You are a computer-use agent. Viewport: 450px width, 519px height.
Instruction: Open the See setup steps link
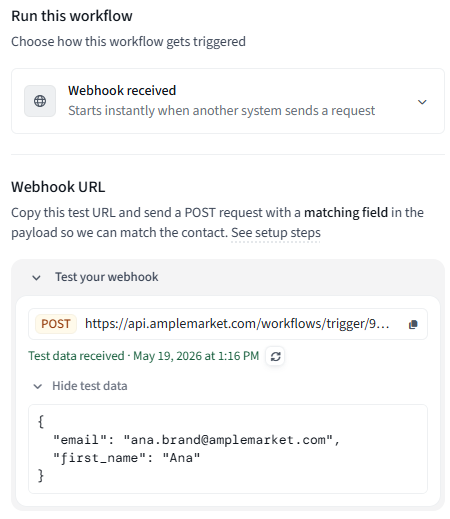coord(276,233)
